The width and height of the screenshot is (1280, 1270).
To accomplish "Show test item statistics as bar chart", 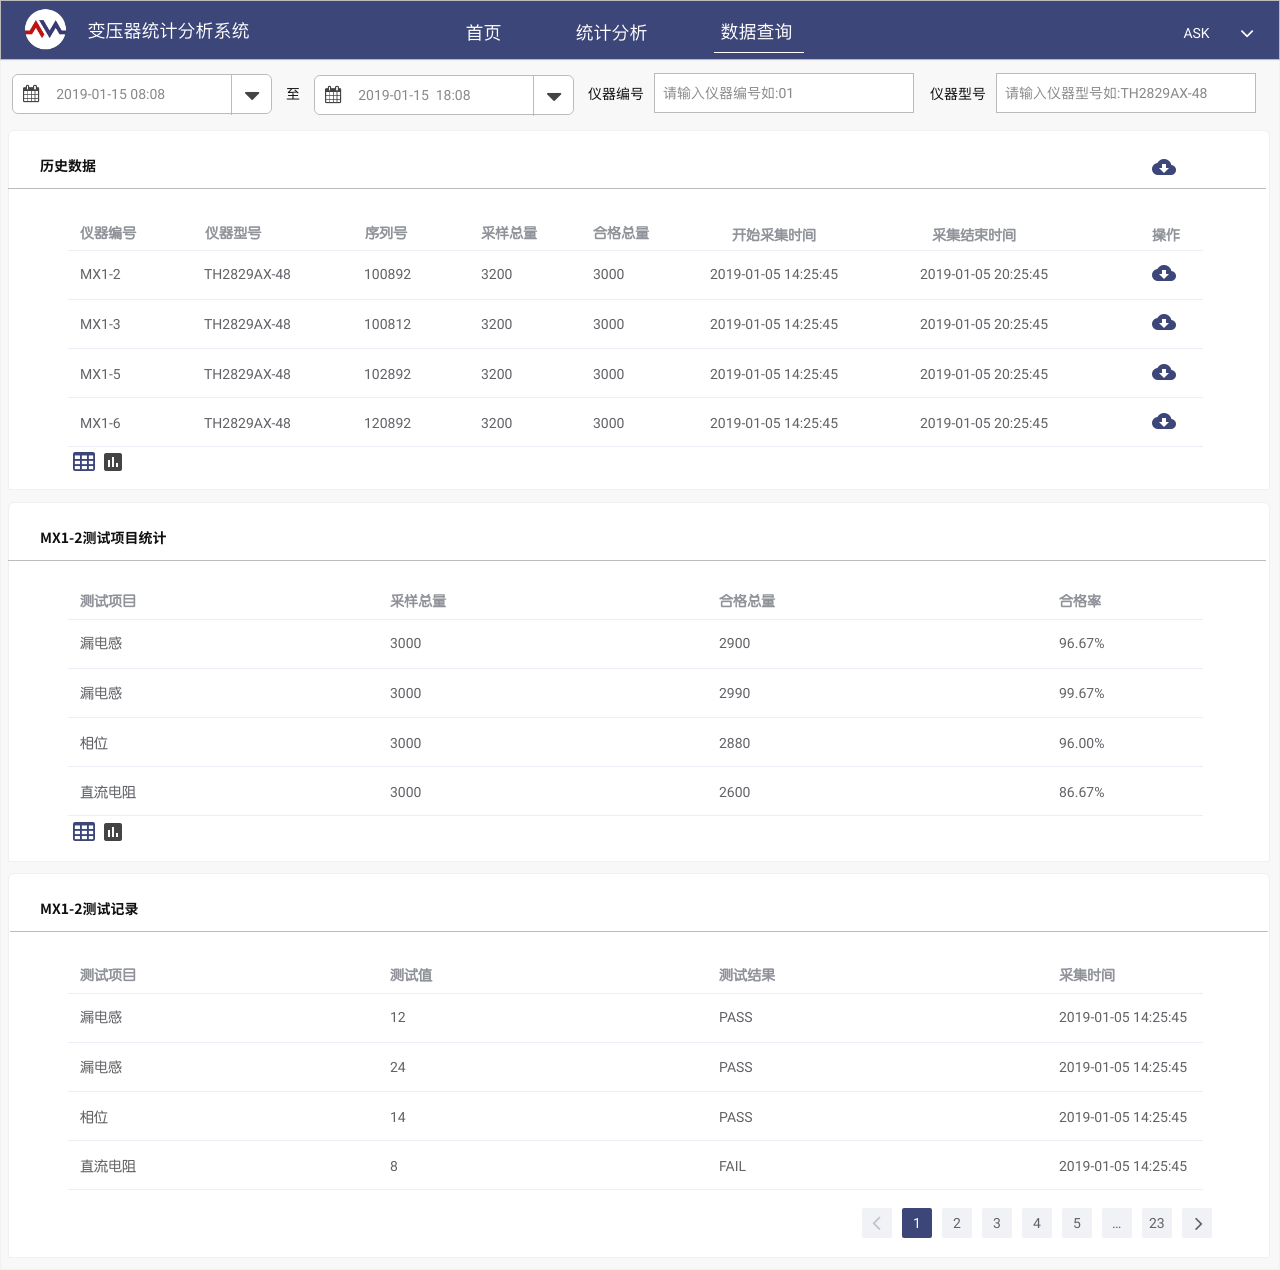I will pyautogui.click(x=113, y=832).
